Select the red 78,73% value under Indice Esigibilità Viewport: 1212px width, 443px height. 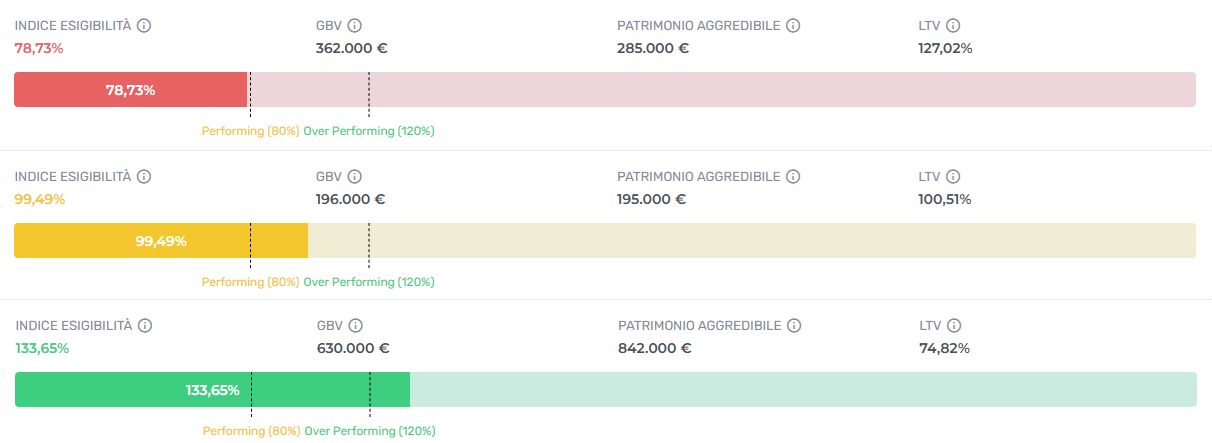coord(39,48)
